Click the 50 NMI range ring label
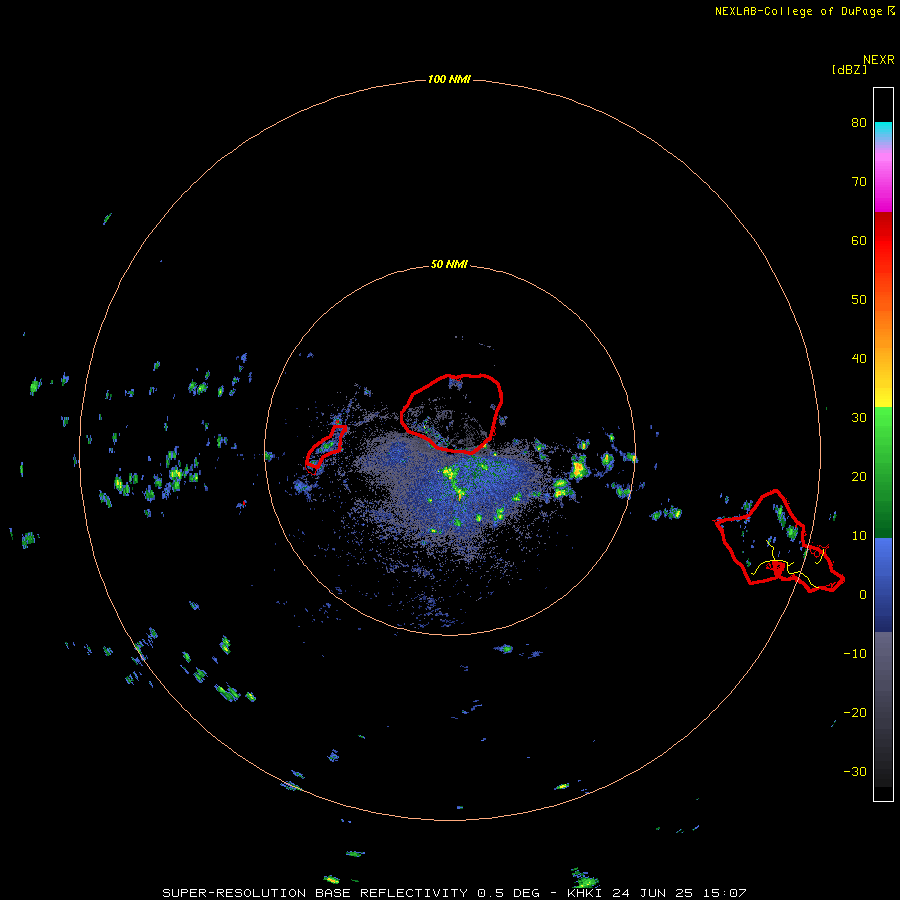Viewport: 900px width, 900px height. coord(449,264)
